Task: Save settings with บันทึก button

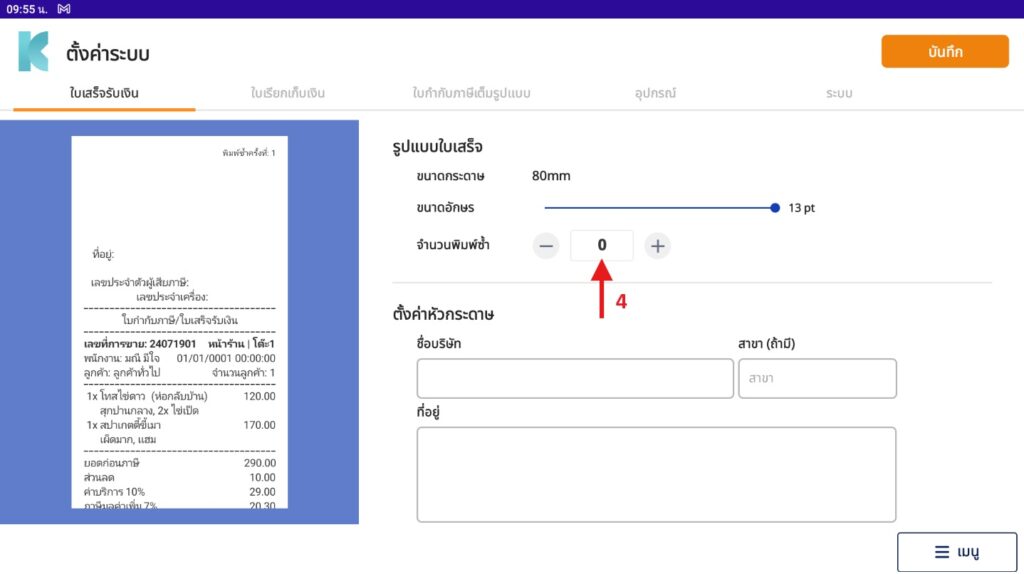Action: coord(945,52)
